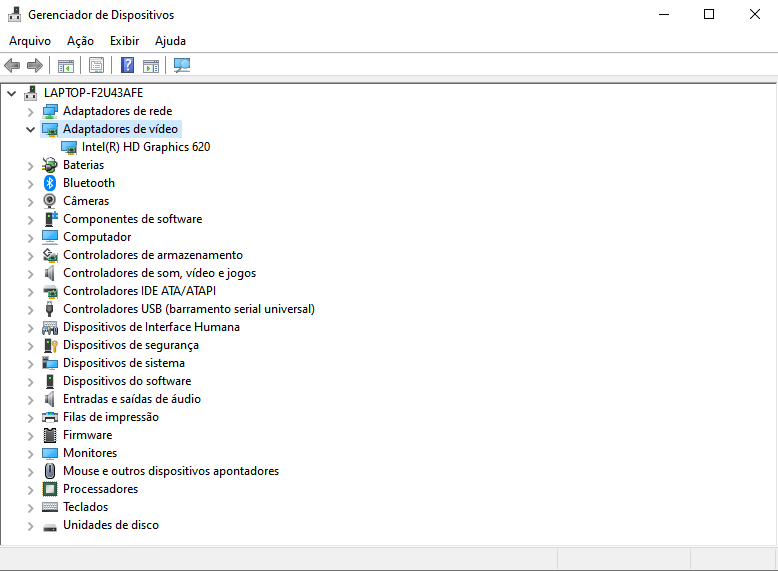778x571 pixels.
Task: Maximize the Gerenciador de Dispositivos window
Action: pyautogui.click(x=709, y=14)
